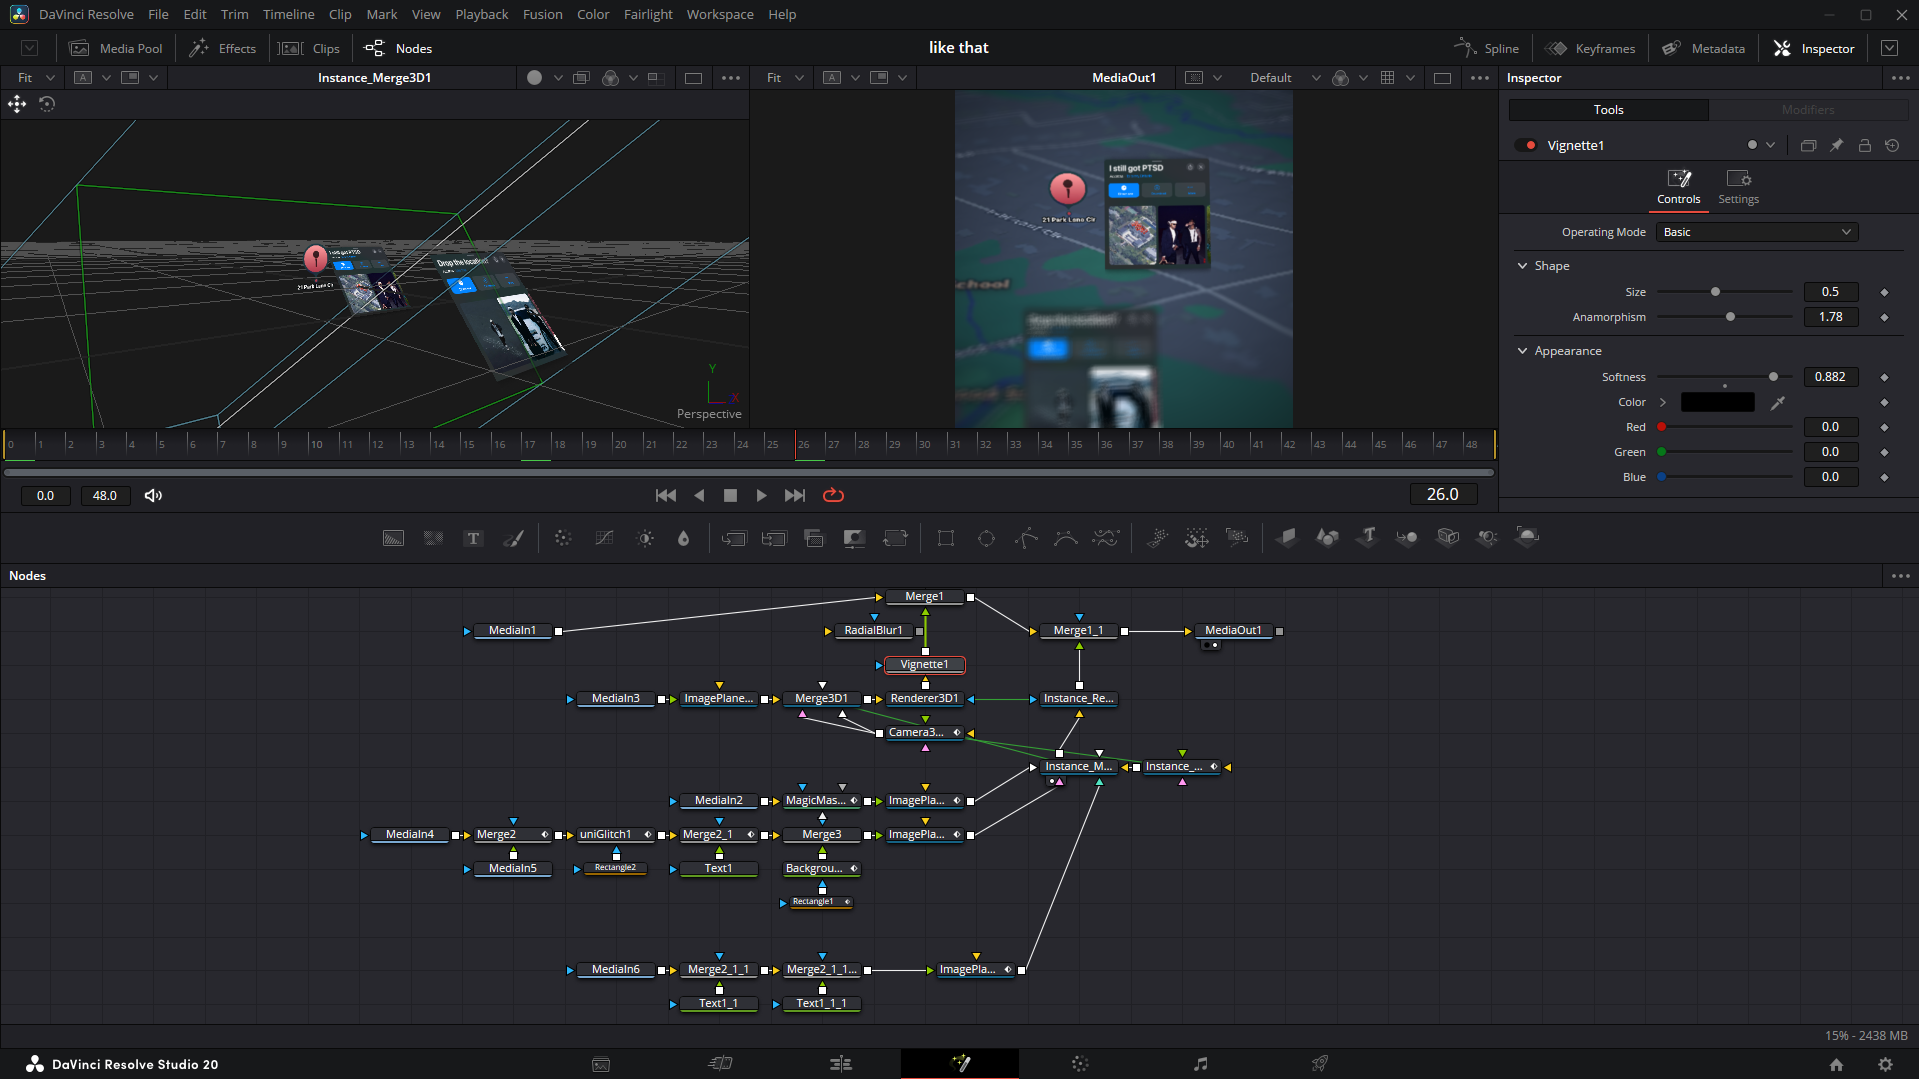Open the Fairlight menu

648,14
